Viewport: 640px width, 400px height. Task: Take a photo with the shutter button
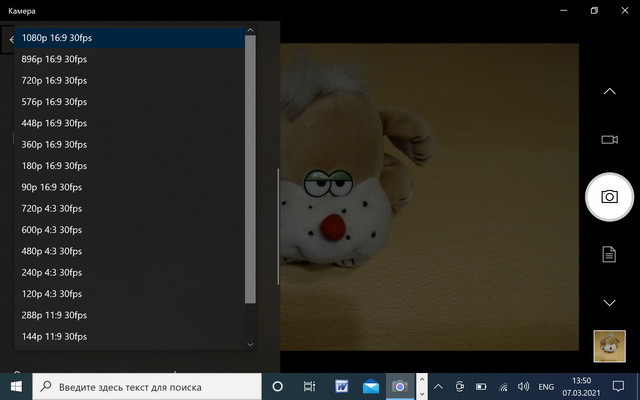pos(609,197)
